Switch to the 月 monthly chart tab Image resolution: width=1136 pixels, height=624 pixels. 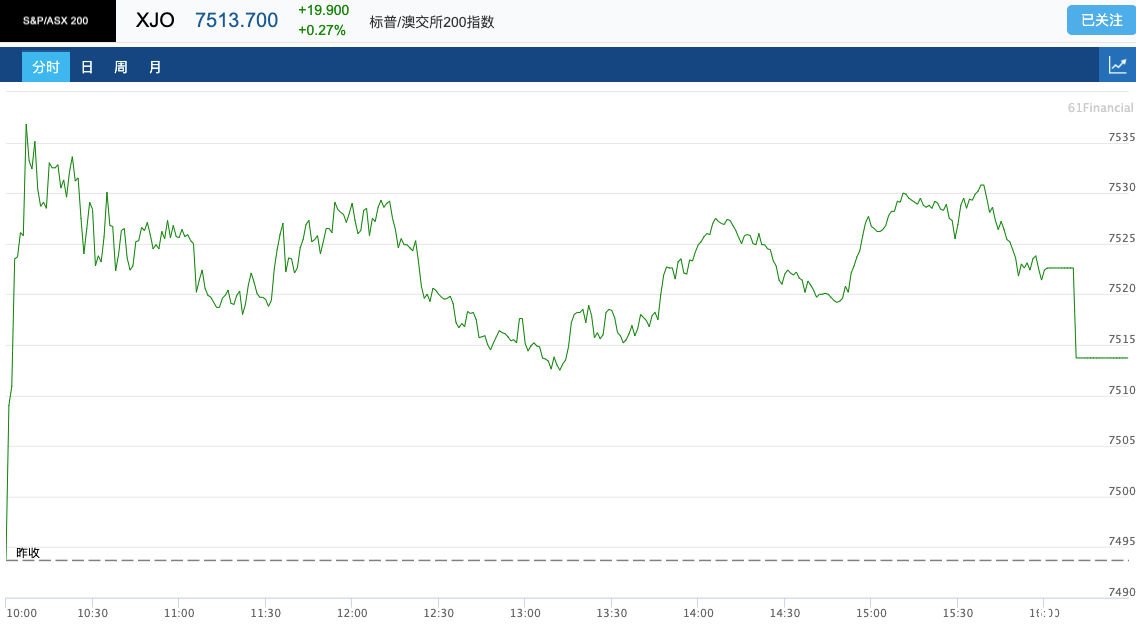pyautogui.click(x=155, y=67)
